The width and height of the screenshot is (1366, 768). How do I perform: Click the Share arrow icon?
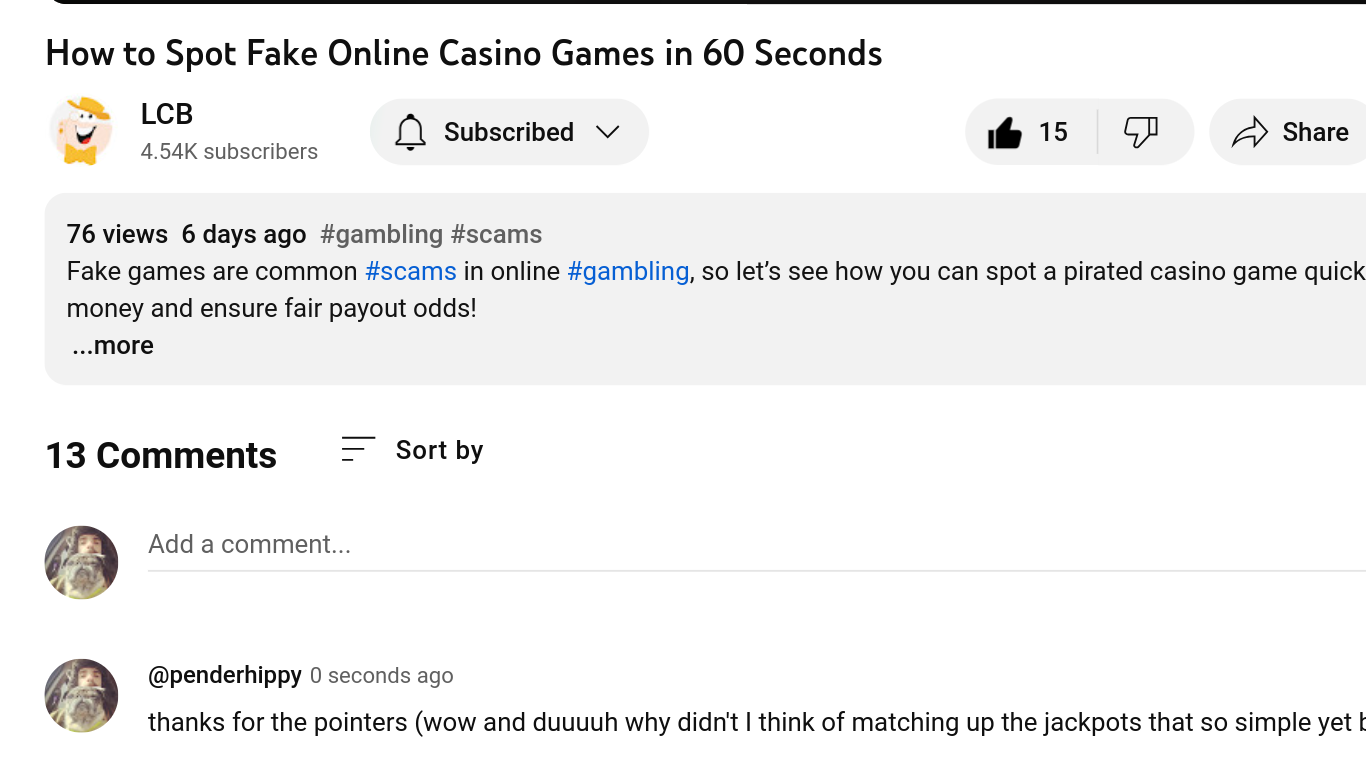click(1250, 132)
